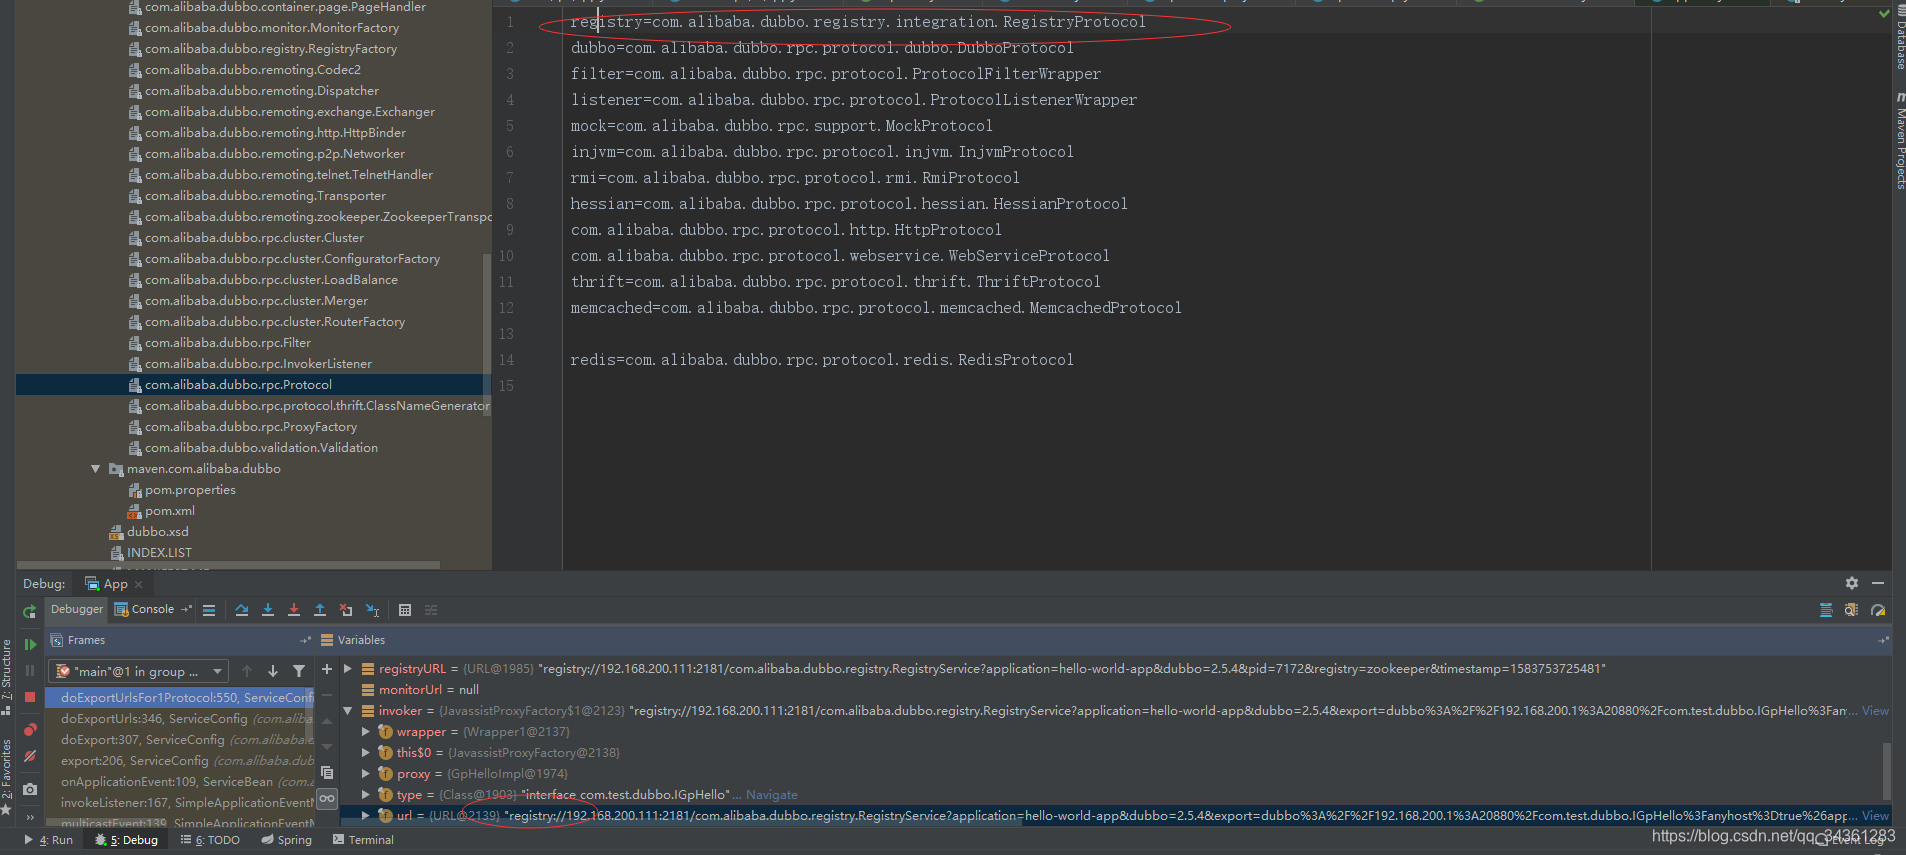Screen dimensions: 1906x855
Task: Close the App debug tab
Action: pyautogui.click(x=138, y=585)
